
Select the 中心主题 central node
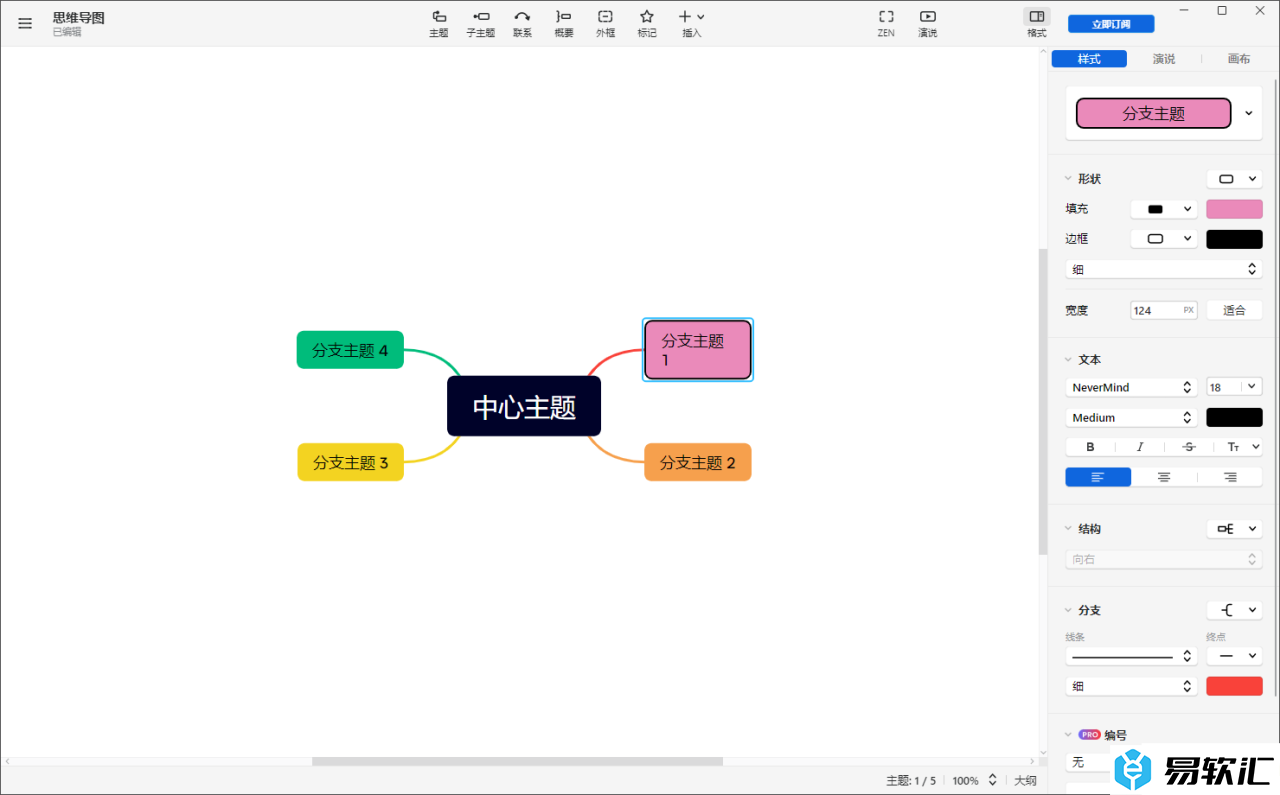524,406
